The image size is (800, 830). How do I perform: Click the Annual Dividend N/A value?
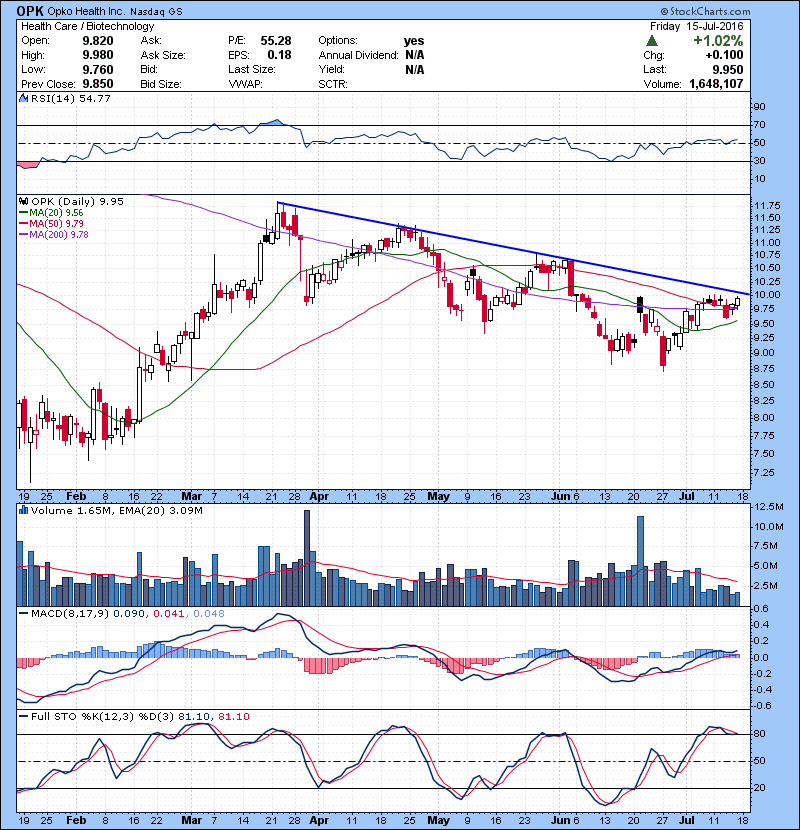415,55
